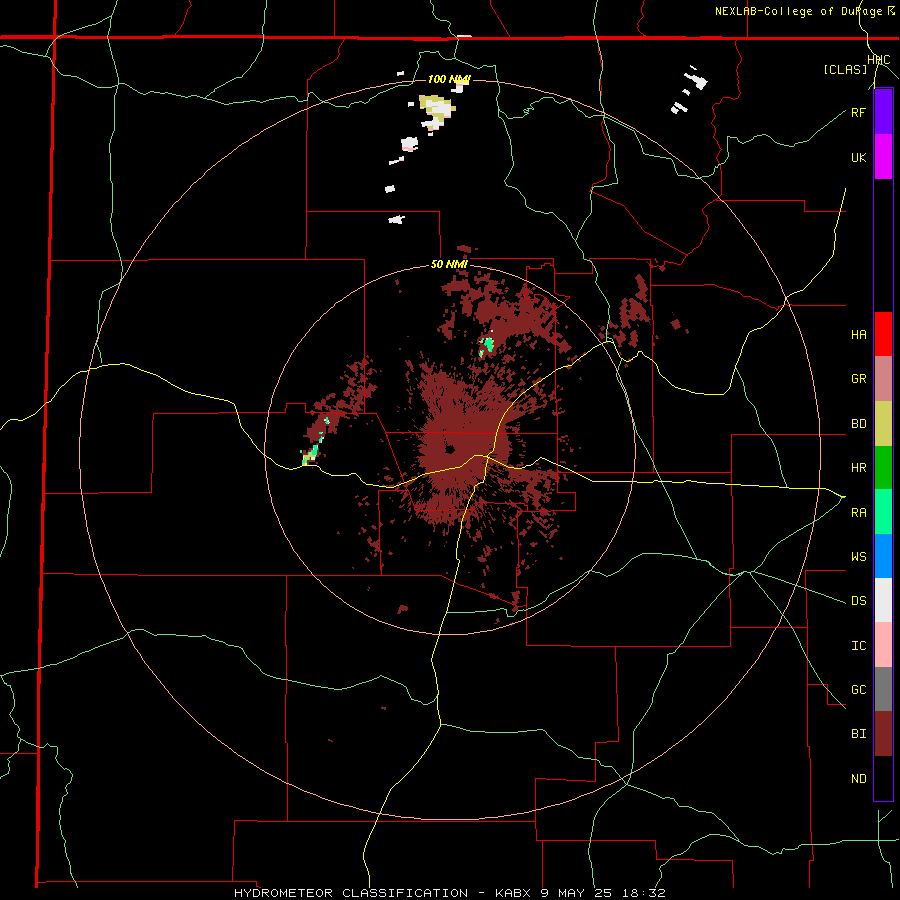The width and height of the screenshot is (900, 900).
Task: Click the HA legend label
Action: click(x=859, y=335)
